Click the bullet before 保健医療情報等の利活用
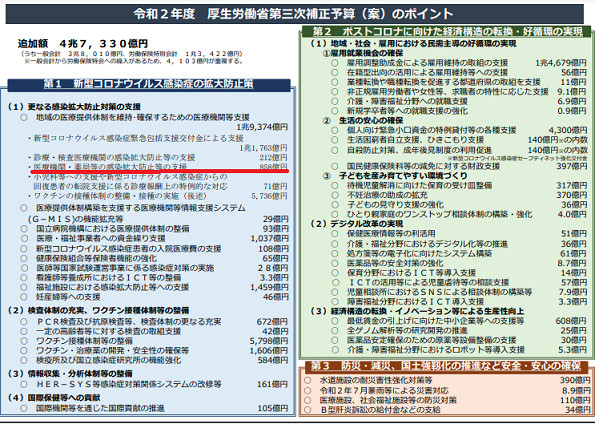This screenshot has width=595, height=424. (x=334, y=234)
